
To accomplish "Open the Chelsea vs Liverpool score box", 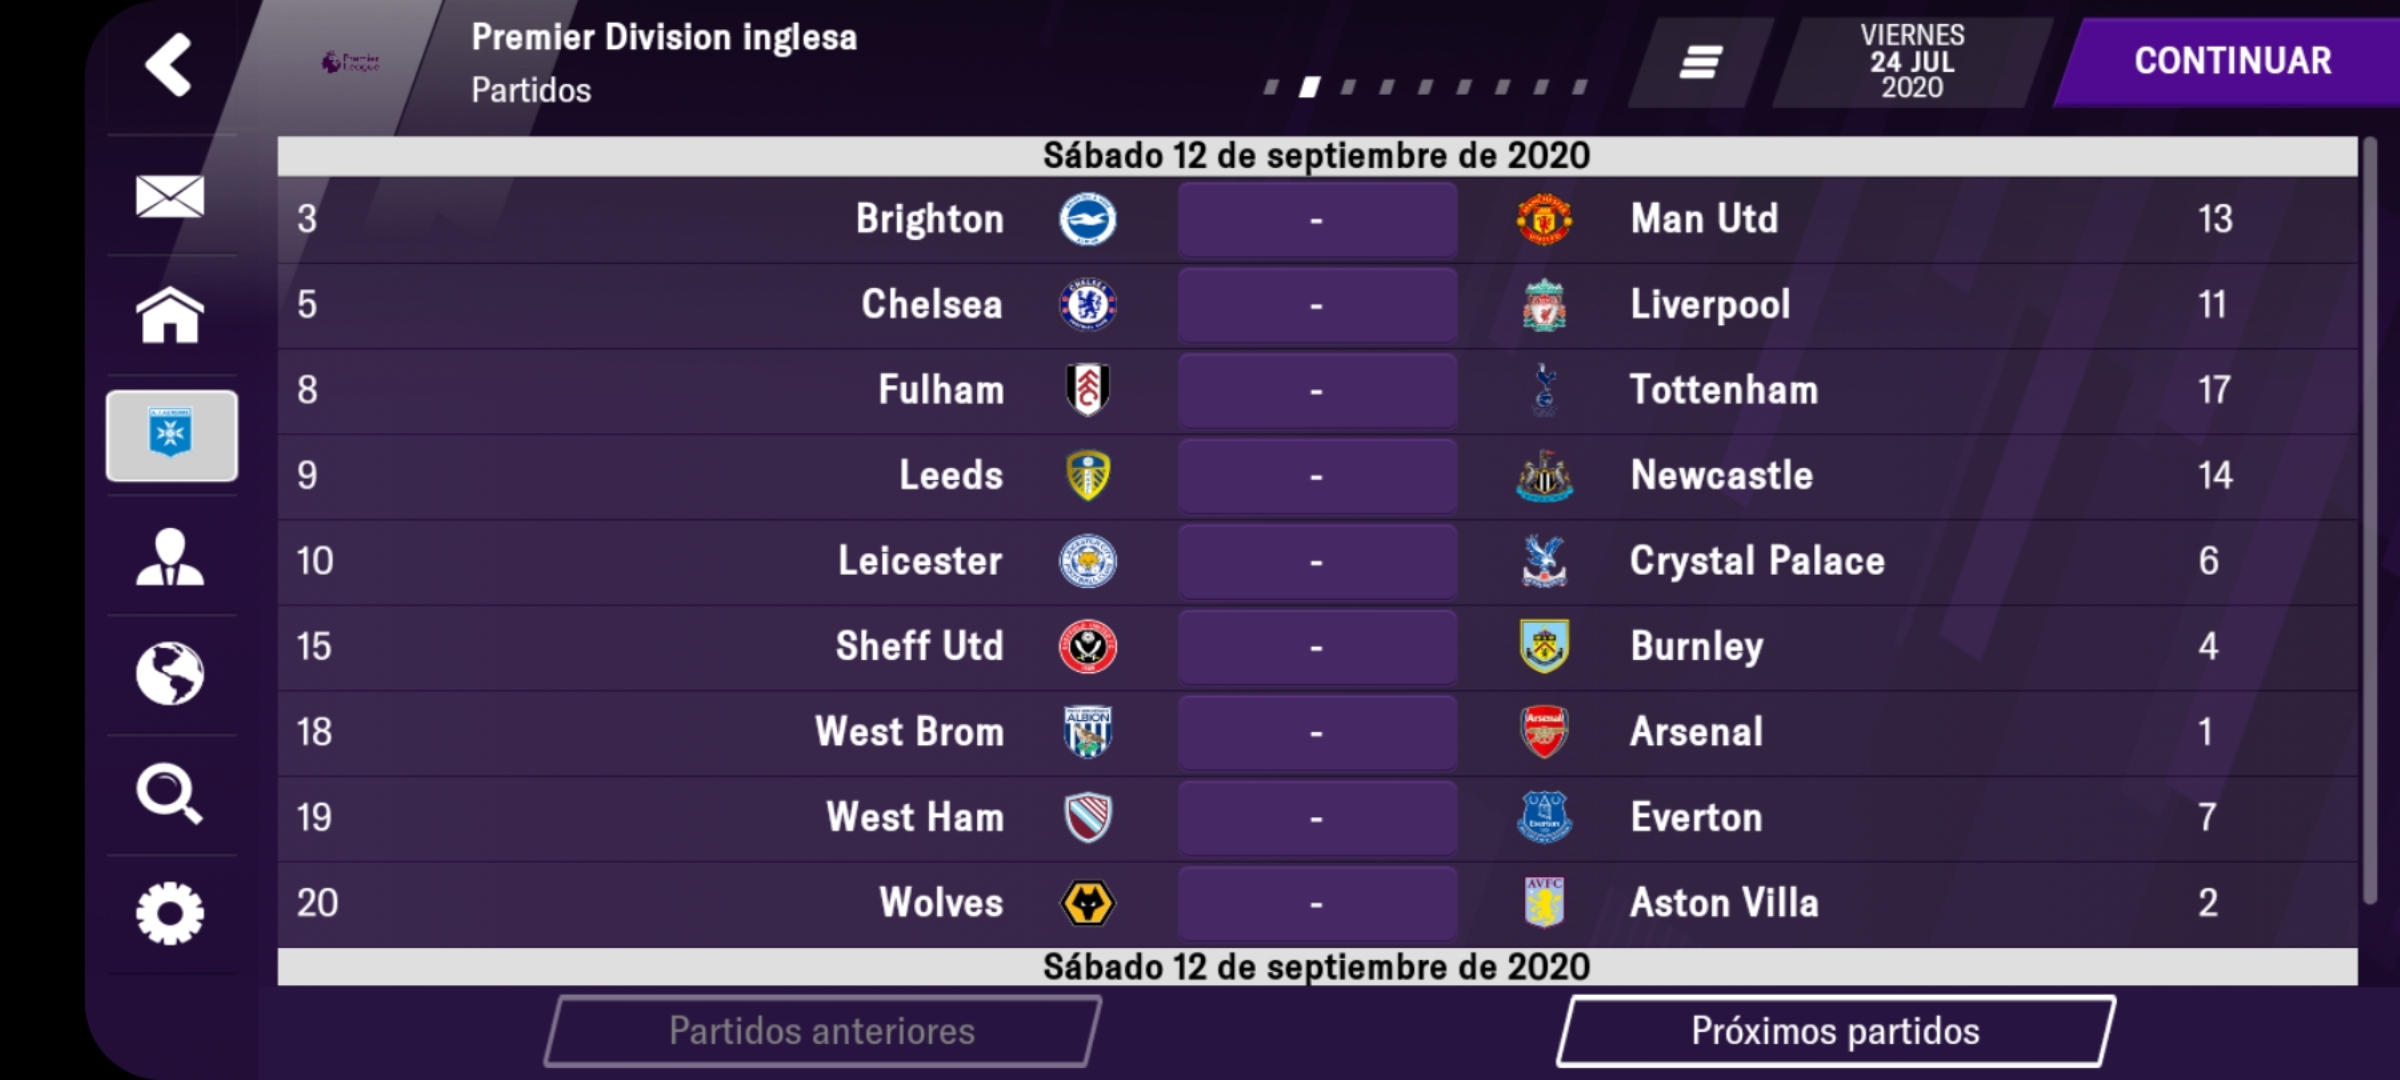I will 1317,305.
